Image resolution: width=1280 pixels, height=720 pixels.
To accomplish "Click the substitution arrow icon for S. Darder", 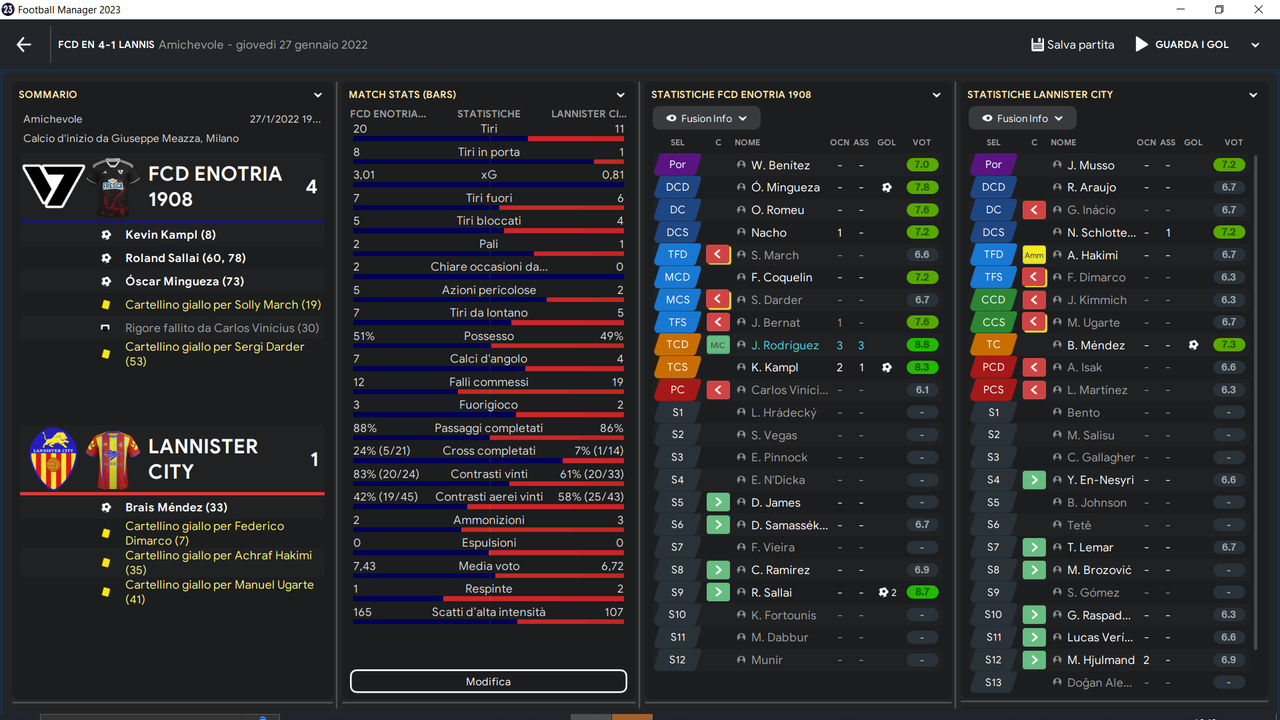I will click(x=718, y=300).
